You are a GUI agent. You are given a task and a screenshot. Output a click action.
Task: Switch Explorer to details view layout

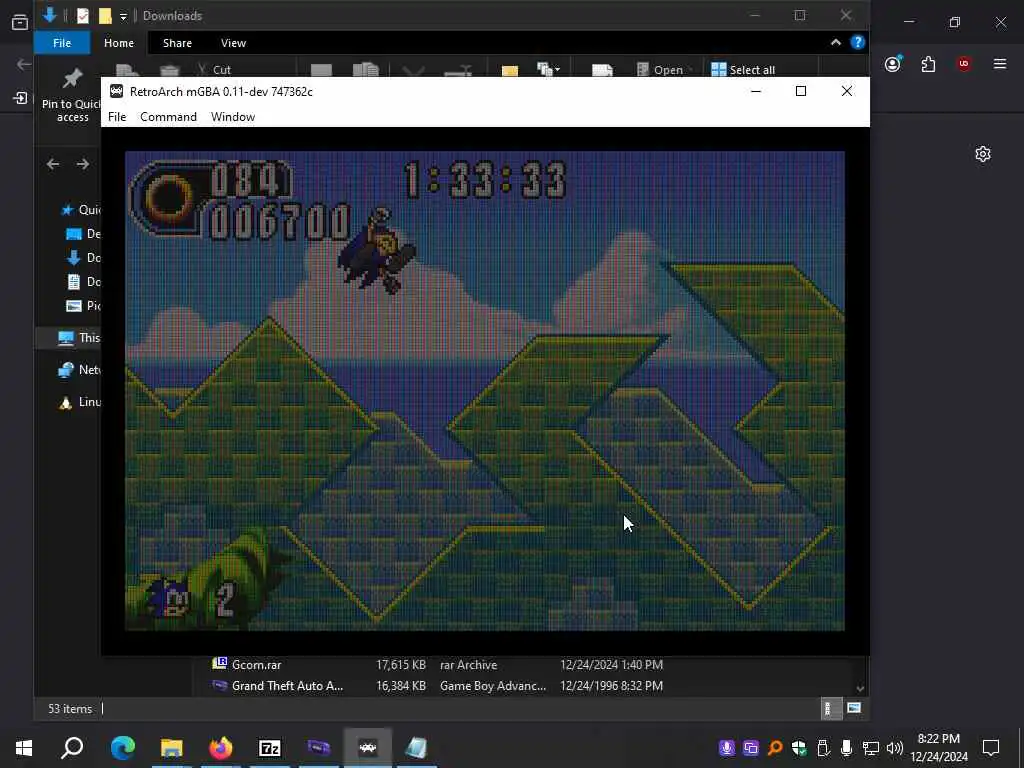click(x=829, y=709)
